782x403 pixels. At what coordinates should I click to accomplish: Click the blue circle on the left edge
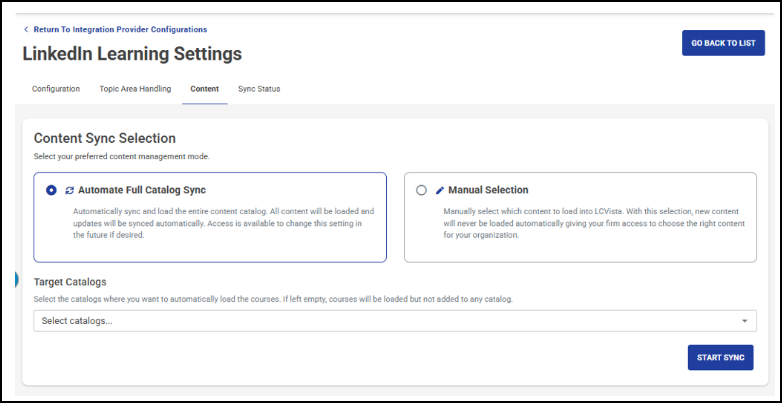click(17, 280)
